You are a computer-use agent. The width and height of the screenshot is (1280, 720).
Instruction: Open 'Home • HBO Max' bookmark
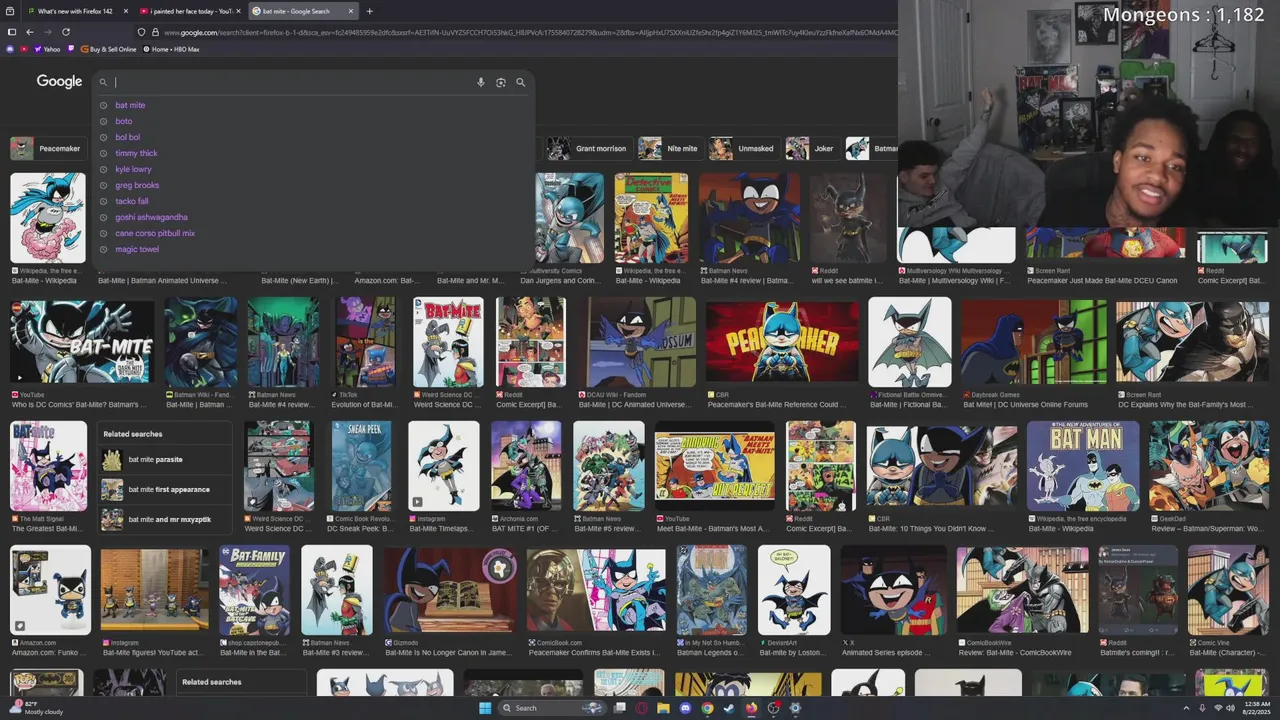[x=170, y=49]
